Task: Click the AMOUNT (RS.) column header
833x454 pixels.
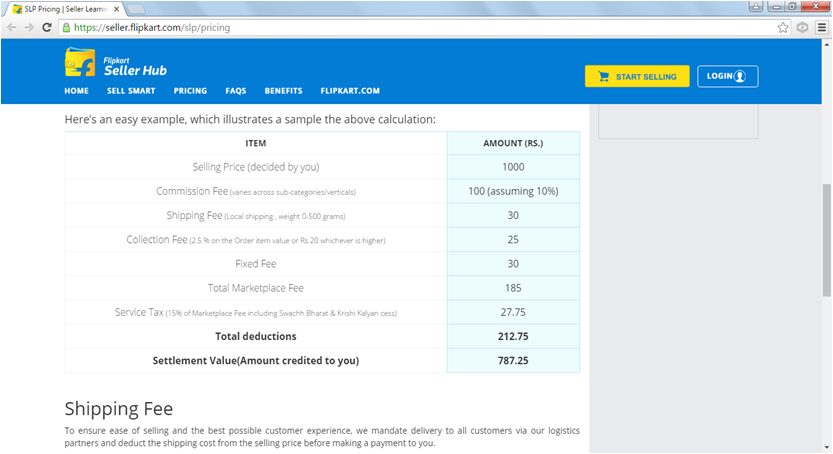Action: [x=513, y=143]
